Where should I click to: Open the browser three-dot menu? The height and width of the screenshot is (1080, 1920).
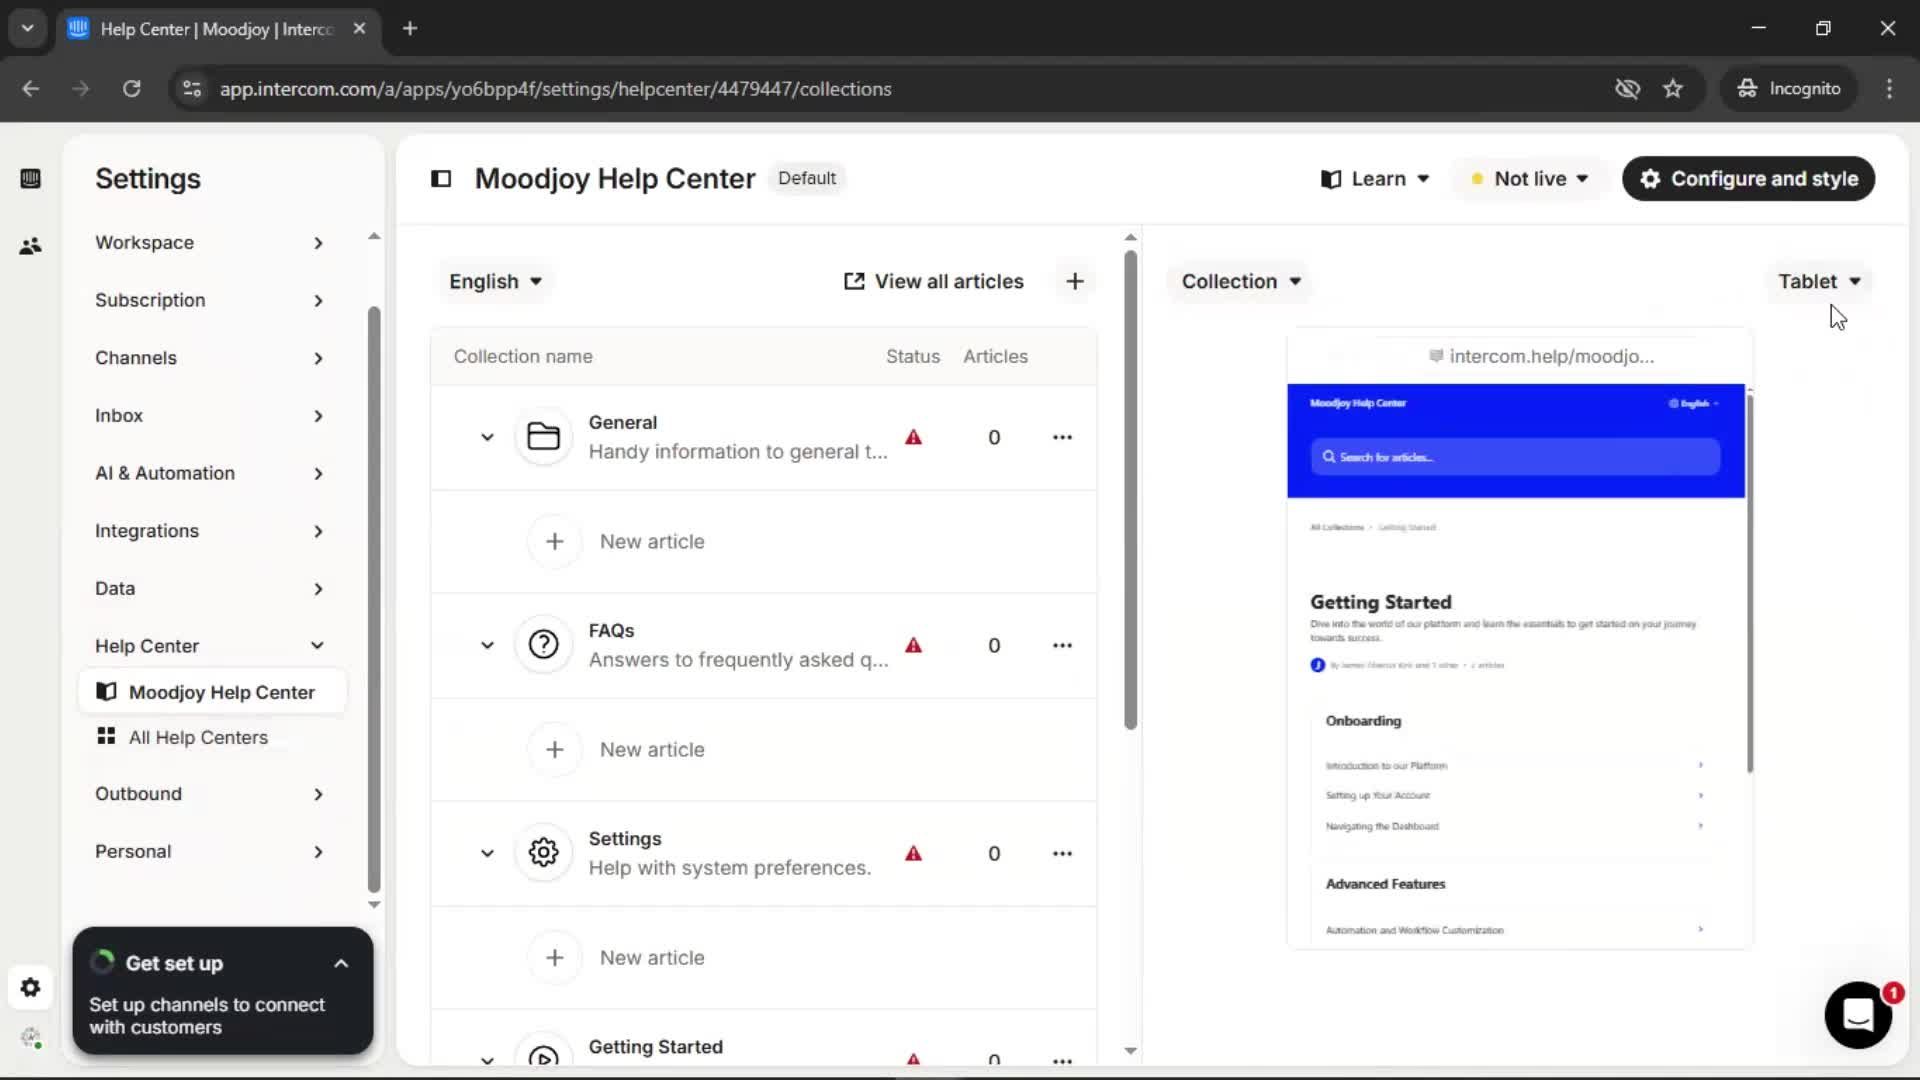coord(1889,88)
